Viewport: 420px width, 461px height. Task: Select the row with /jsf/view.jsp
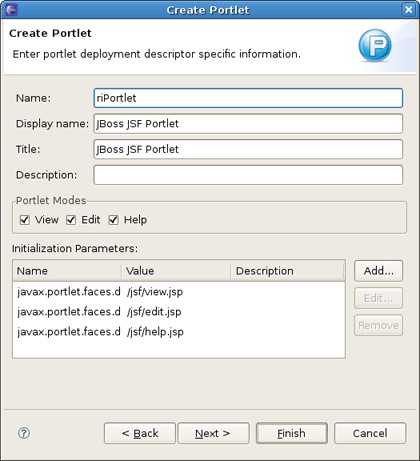click(x=179, y=292)
